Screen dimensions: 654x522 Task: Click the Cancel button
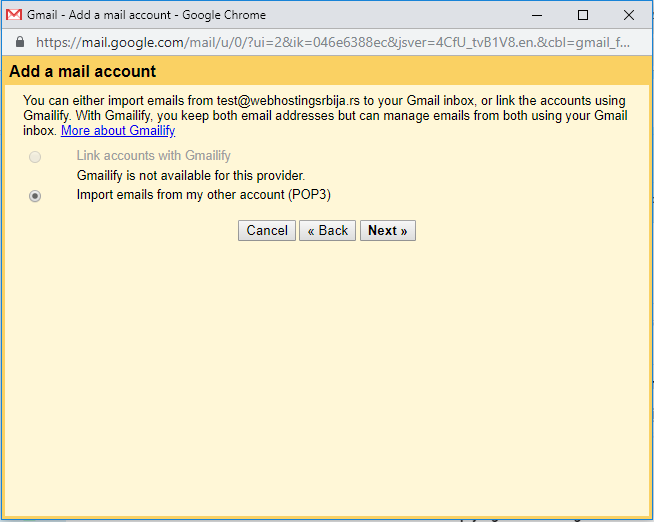[267, 231]
